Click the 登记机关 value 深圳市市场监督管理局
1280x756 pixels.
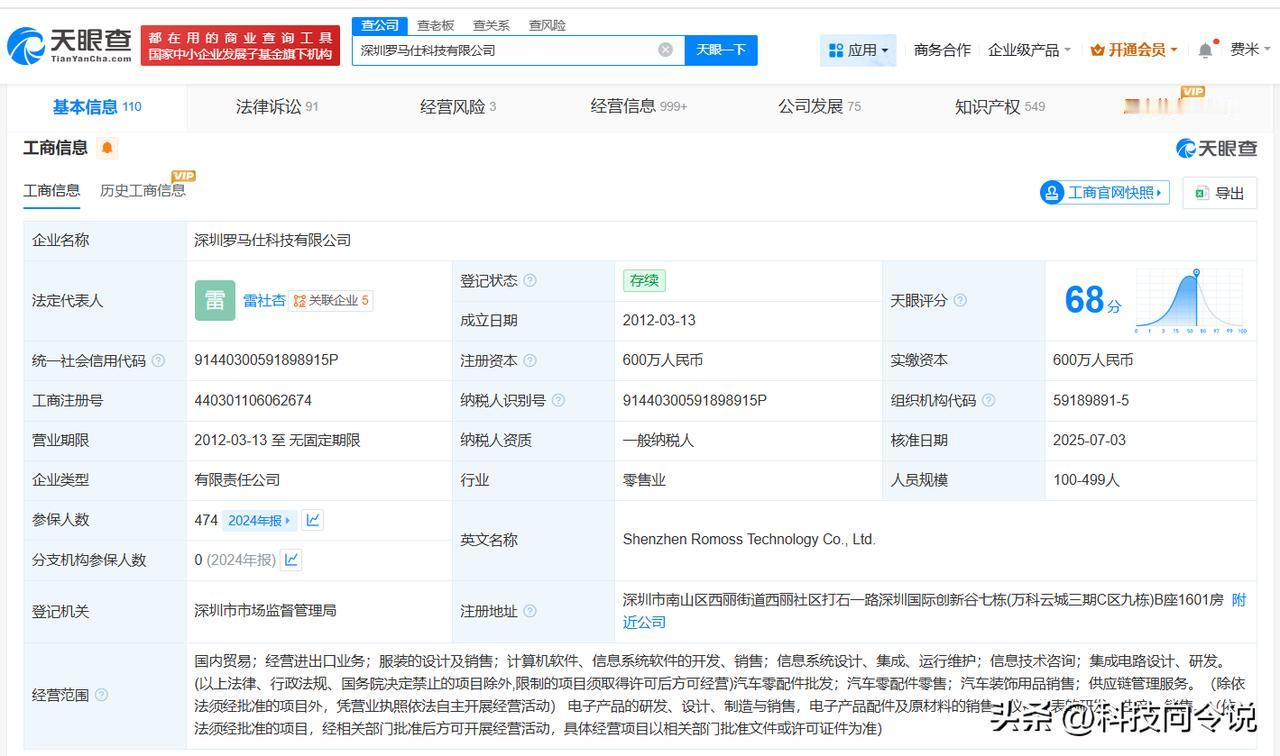coord(265,610)
